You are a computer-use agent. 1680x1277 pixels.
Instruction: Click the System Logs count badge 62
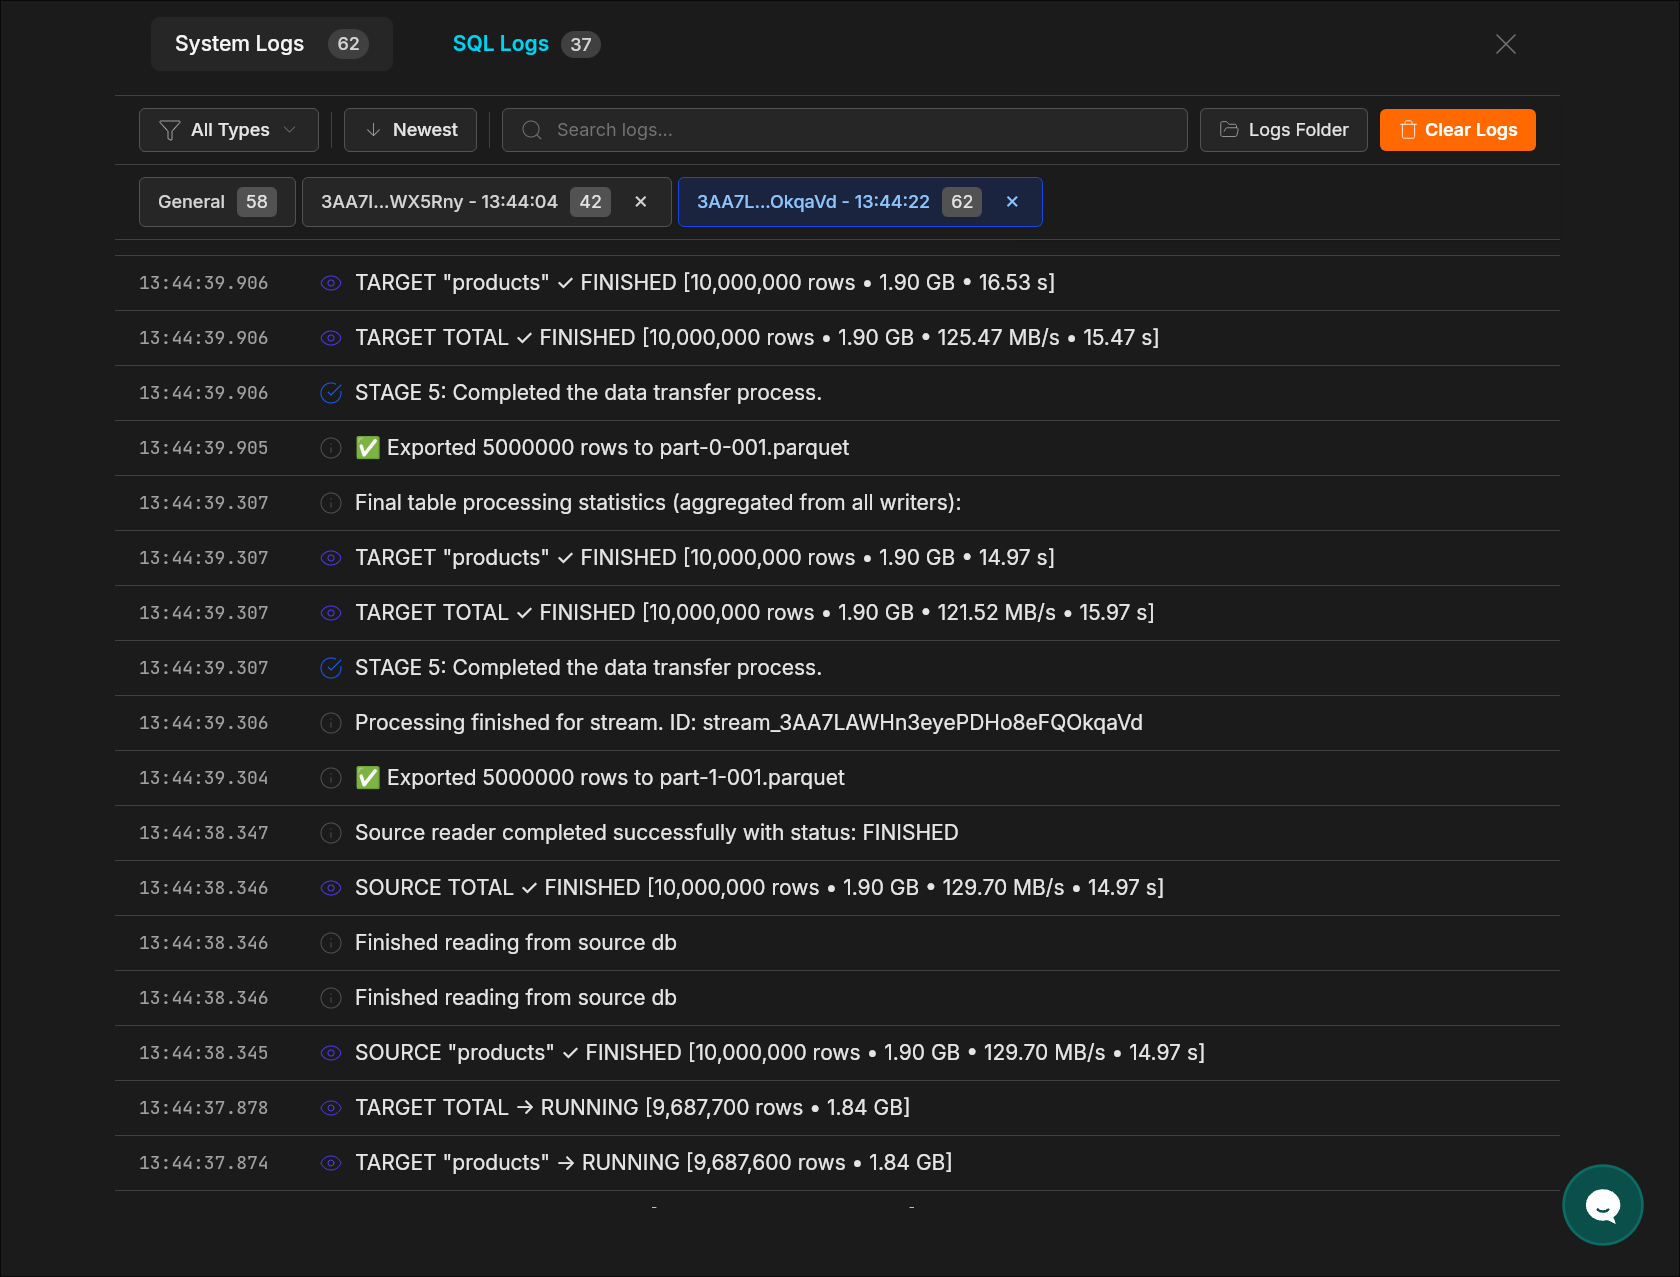click(x=348, y=44)
